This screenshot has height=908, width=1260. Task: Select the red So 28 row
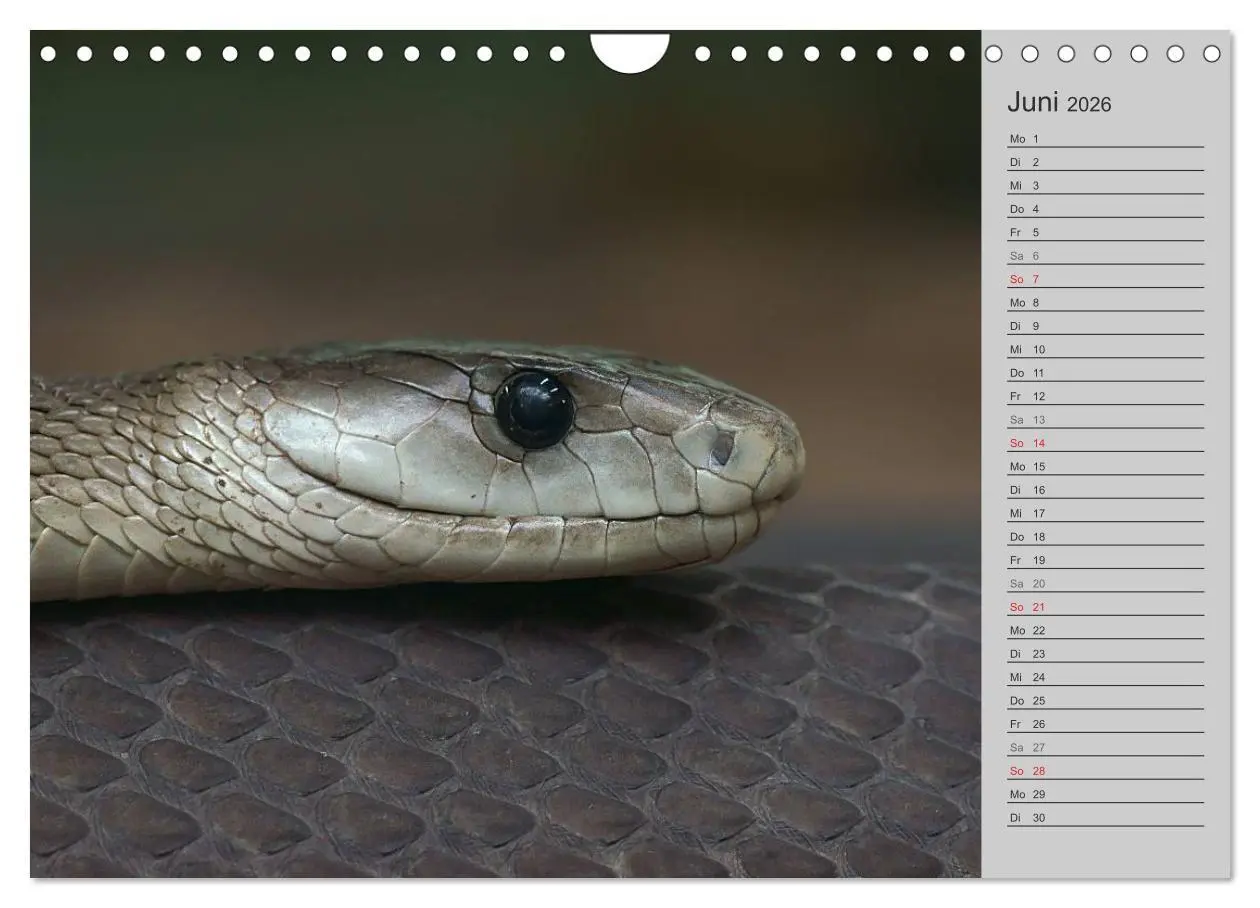pyautogui.click(x=1105, y=771)
